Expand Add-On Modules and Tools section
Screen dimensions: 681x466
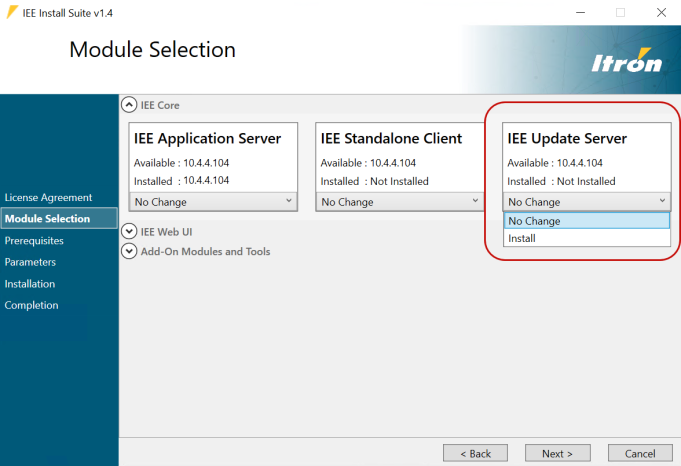[x=129, y=251]
